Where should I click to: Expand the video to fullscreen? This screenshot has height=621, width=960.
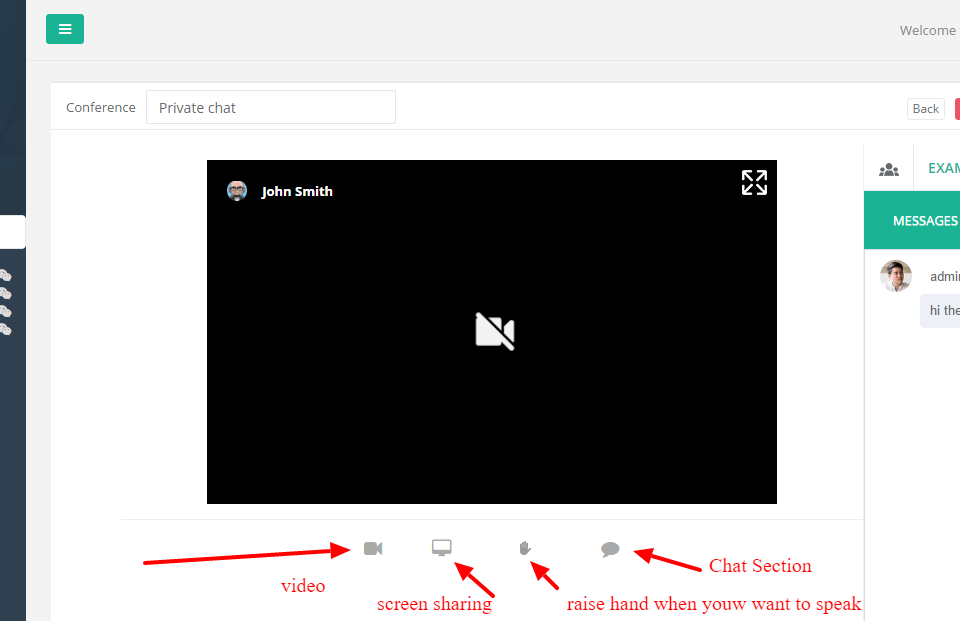click(x=754, y=182)
